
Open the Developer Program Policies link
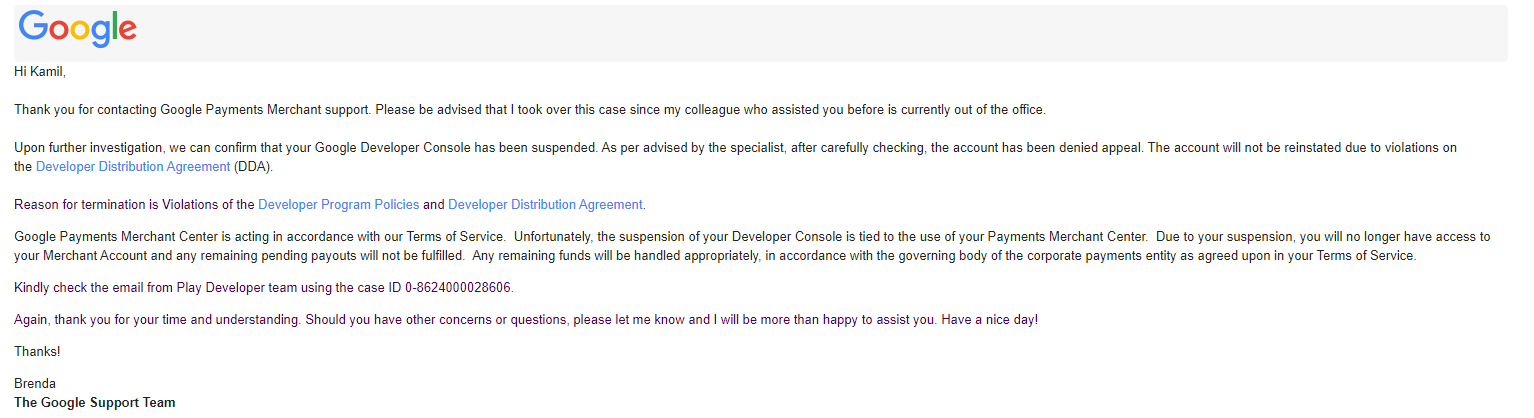pos(339,204)
